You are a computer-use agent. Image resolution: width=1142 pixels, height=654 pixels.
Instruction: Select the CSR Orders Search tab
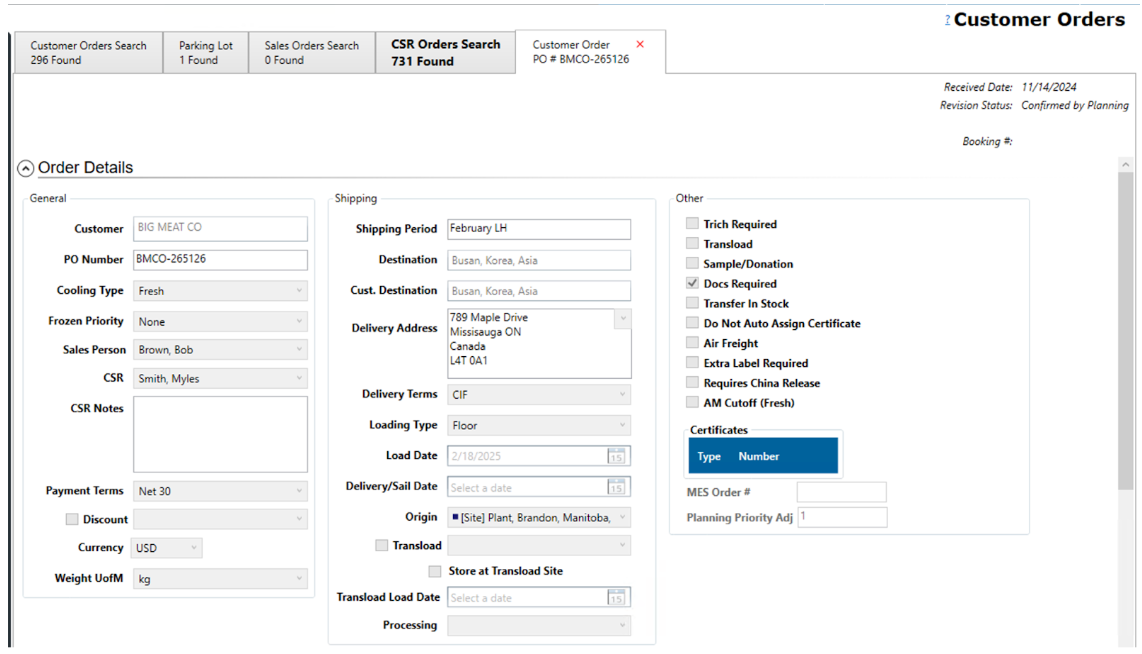tap(445, 52)
